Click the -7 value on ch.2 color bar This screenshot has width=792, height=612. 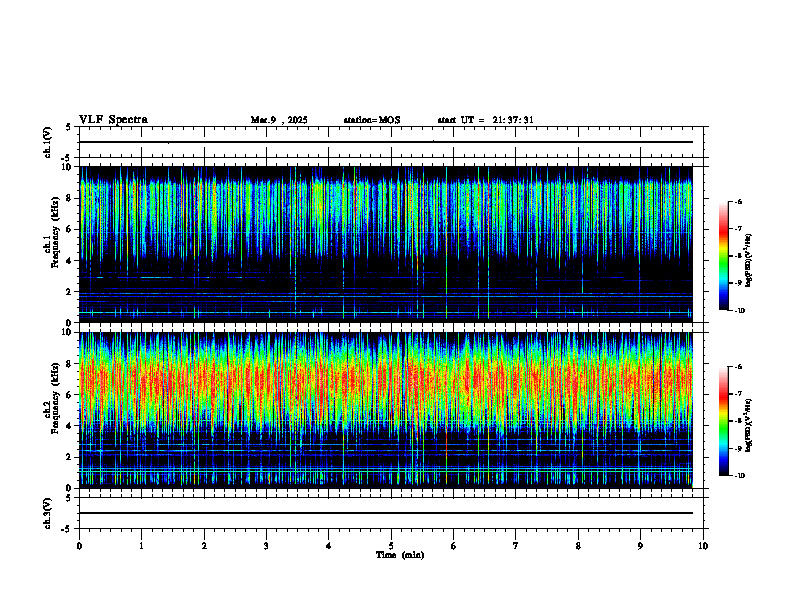click(x=738, y=394)
